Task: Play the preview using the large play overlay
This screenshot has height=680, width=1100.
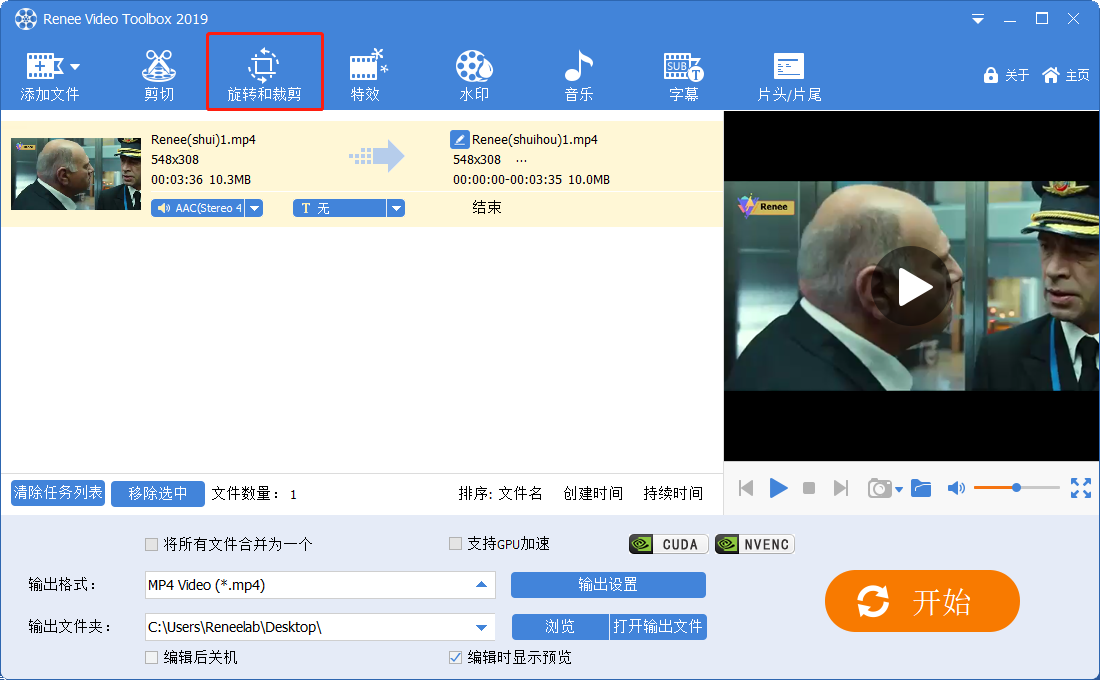Action: [913, 286]
